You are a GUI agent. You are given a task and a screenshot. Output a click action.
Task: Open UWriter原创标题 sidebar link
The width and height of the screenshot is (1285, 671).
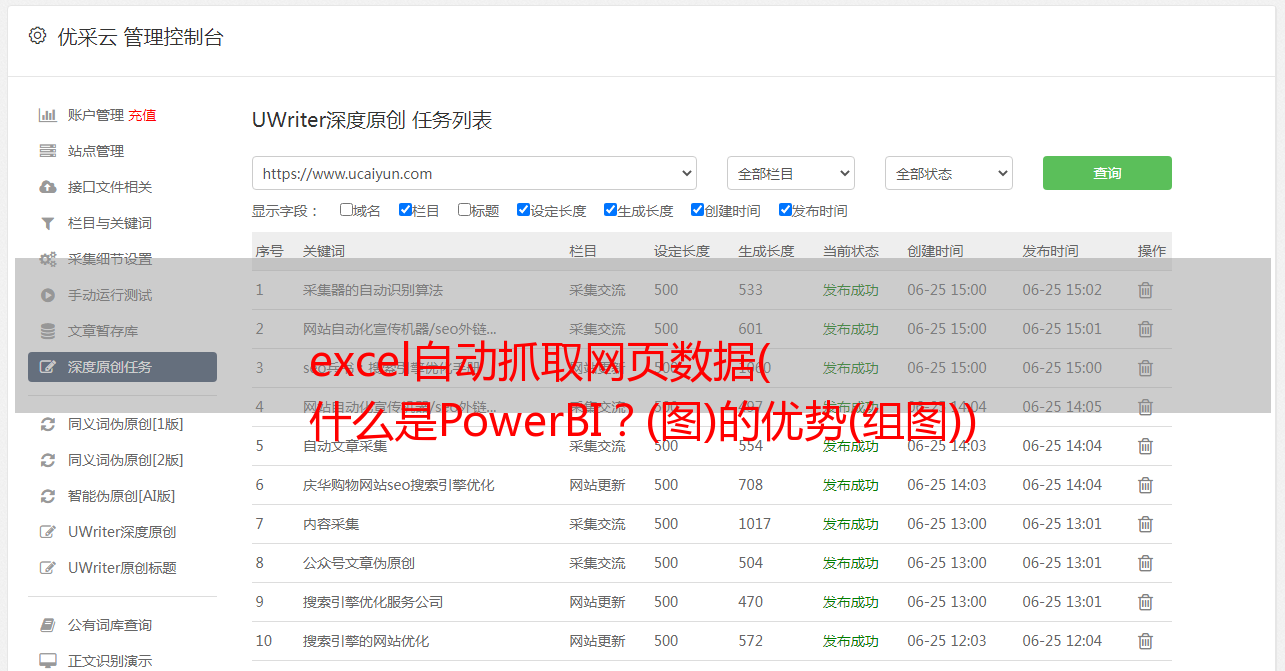(122, 568)
